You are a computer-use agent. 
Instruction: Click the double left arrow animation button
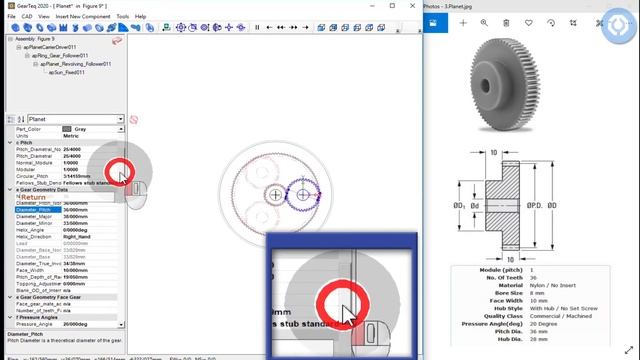click(281, 28)
